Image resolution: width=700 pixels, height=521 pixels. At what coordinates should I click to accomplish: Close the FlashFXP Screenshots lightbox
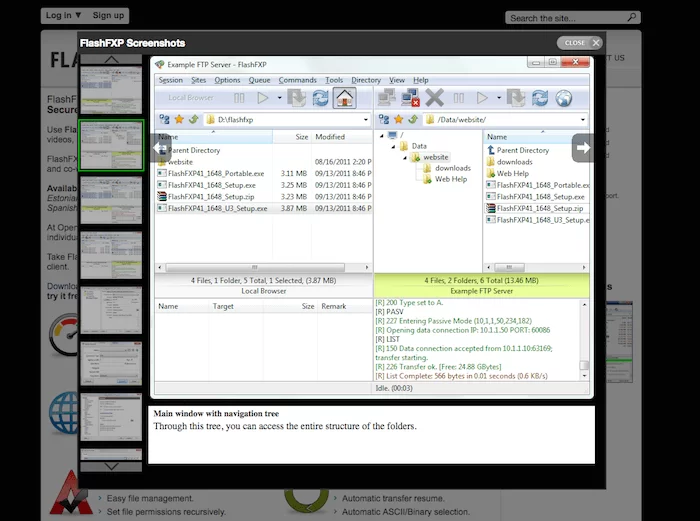580,43
